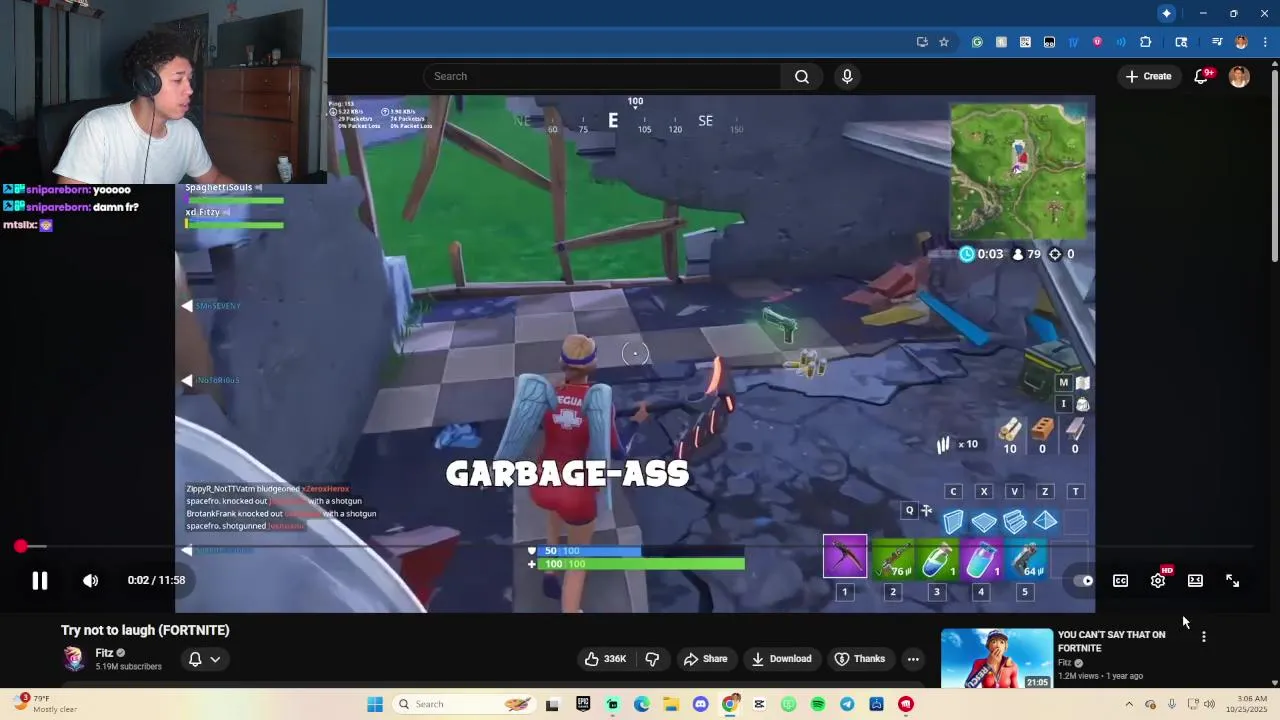Switch to Chrome in the taskbar
The height and width of the screenshot is (720, 1280).
point(730,704)
